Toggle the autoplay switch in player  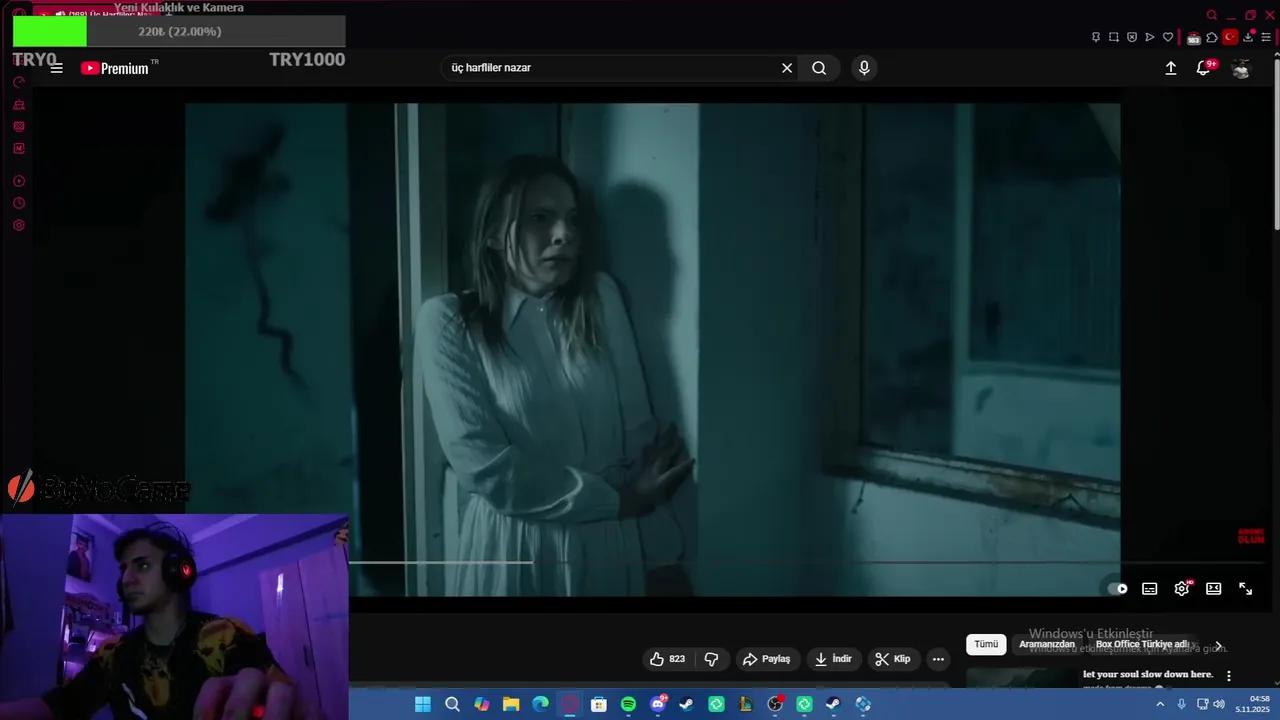tap(1118, 589)
